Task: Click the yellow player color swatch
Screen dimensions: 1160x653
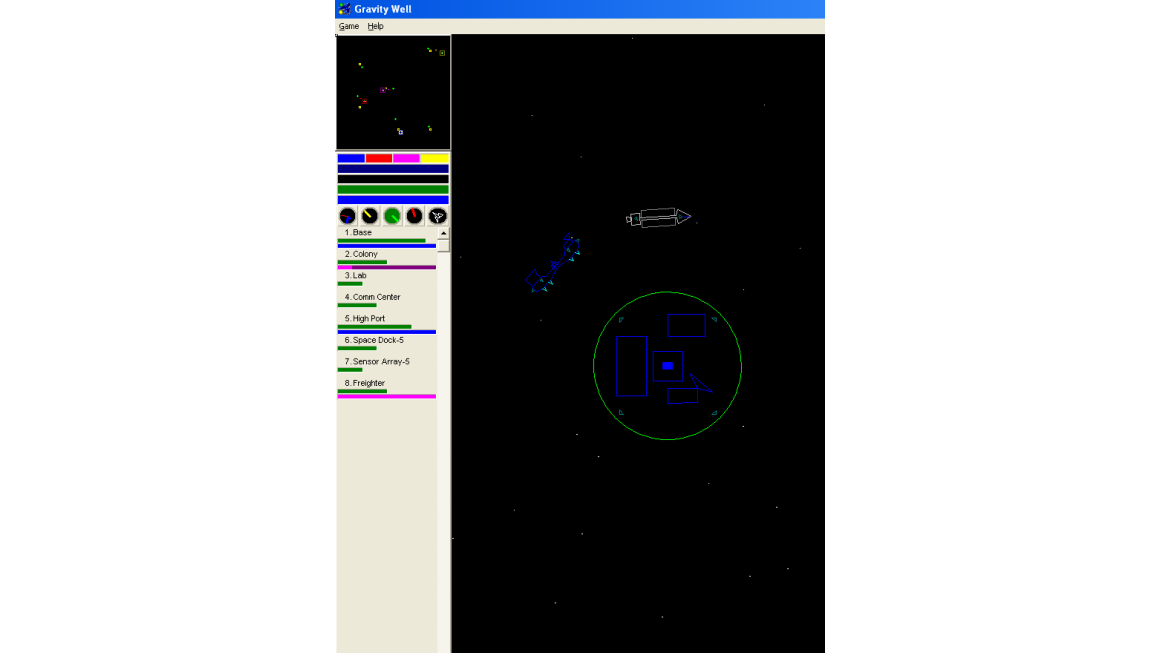Action: (434, 158)
